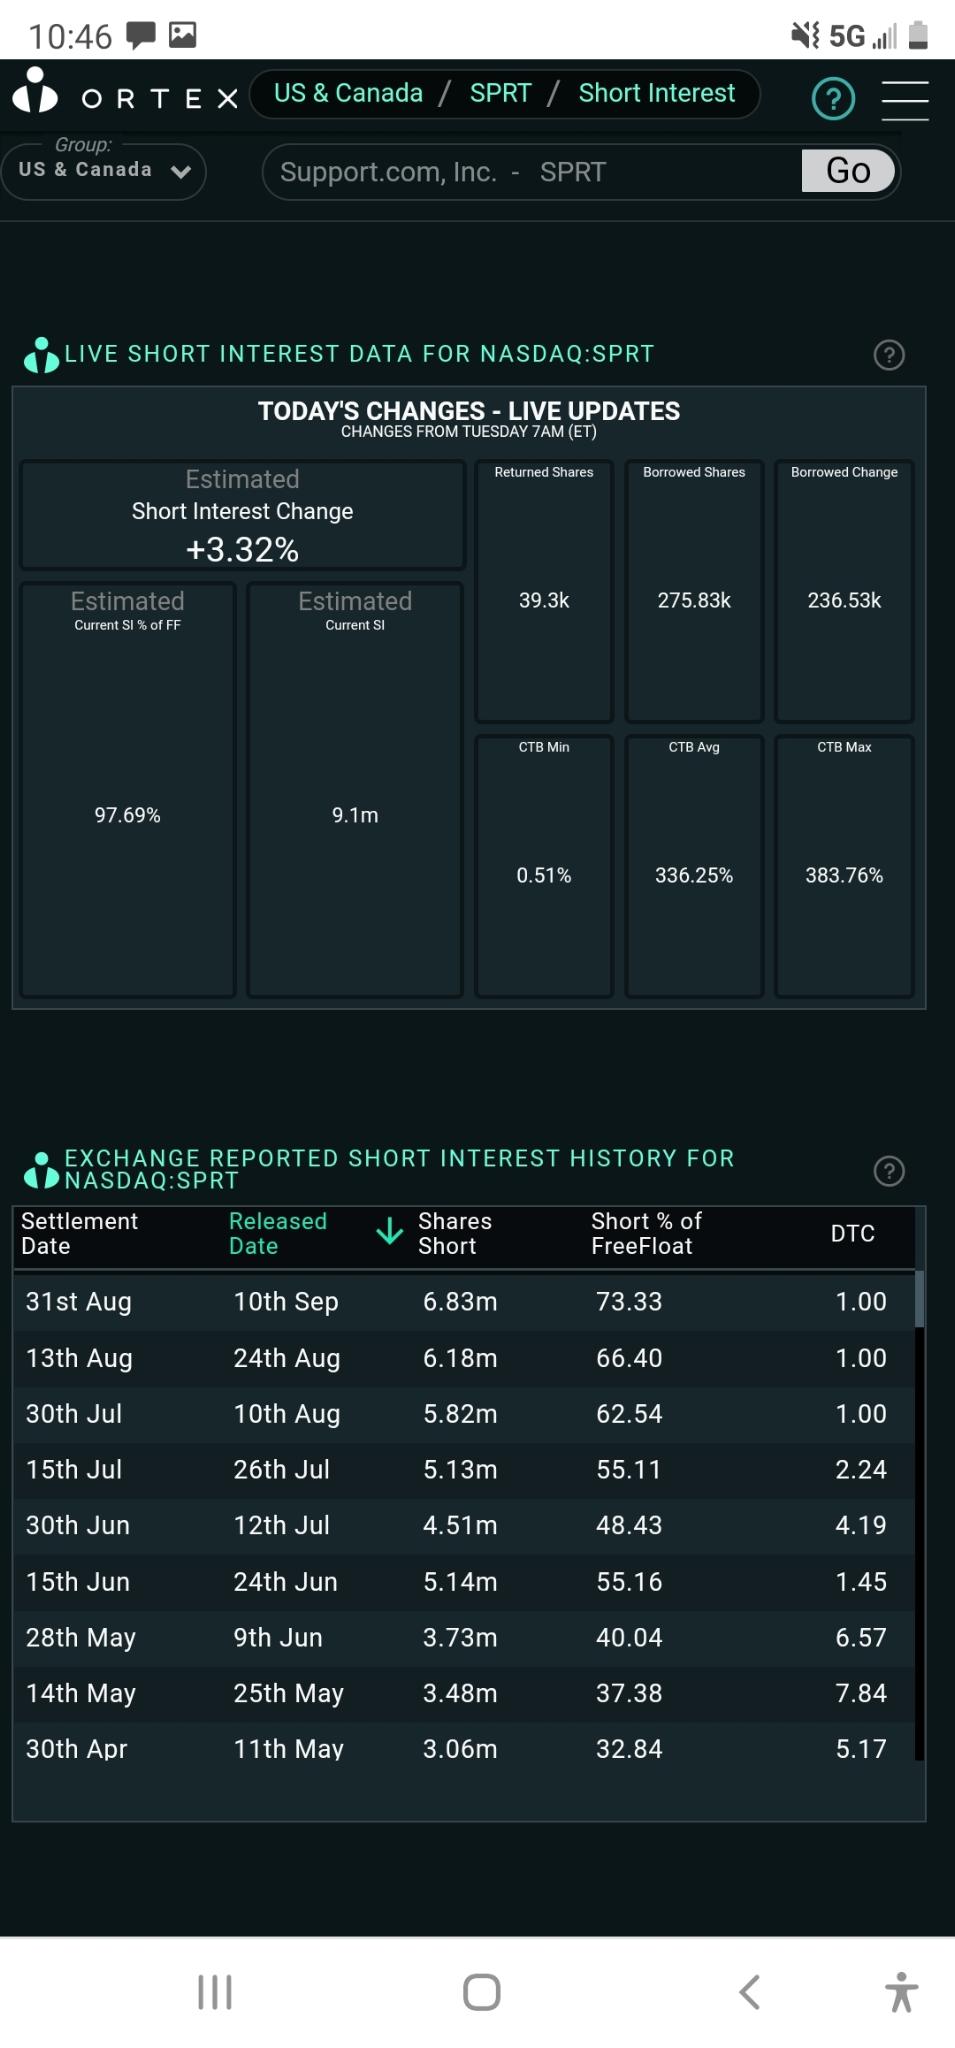Click the ORTEX logo icon

tap(33, 96)
